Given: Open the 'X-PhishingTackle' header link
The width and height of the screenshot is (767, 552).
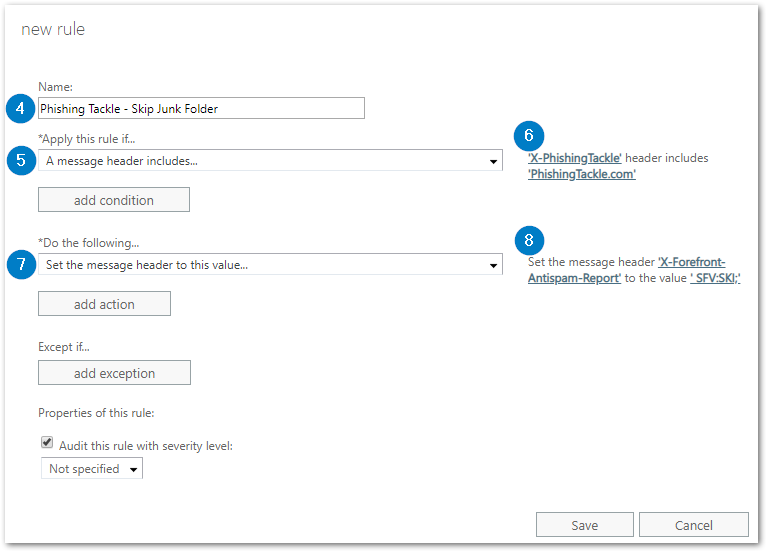Looking at the screenshot, I should [574, 158].
